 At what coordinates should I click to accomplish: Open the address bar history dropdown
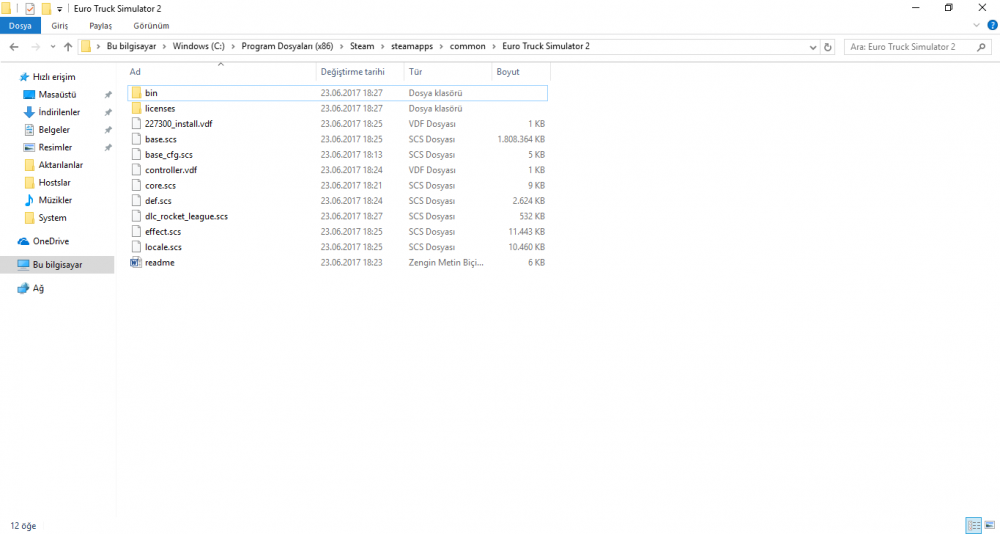coord(811,47)
